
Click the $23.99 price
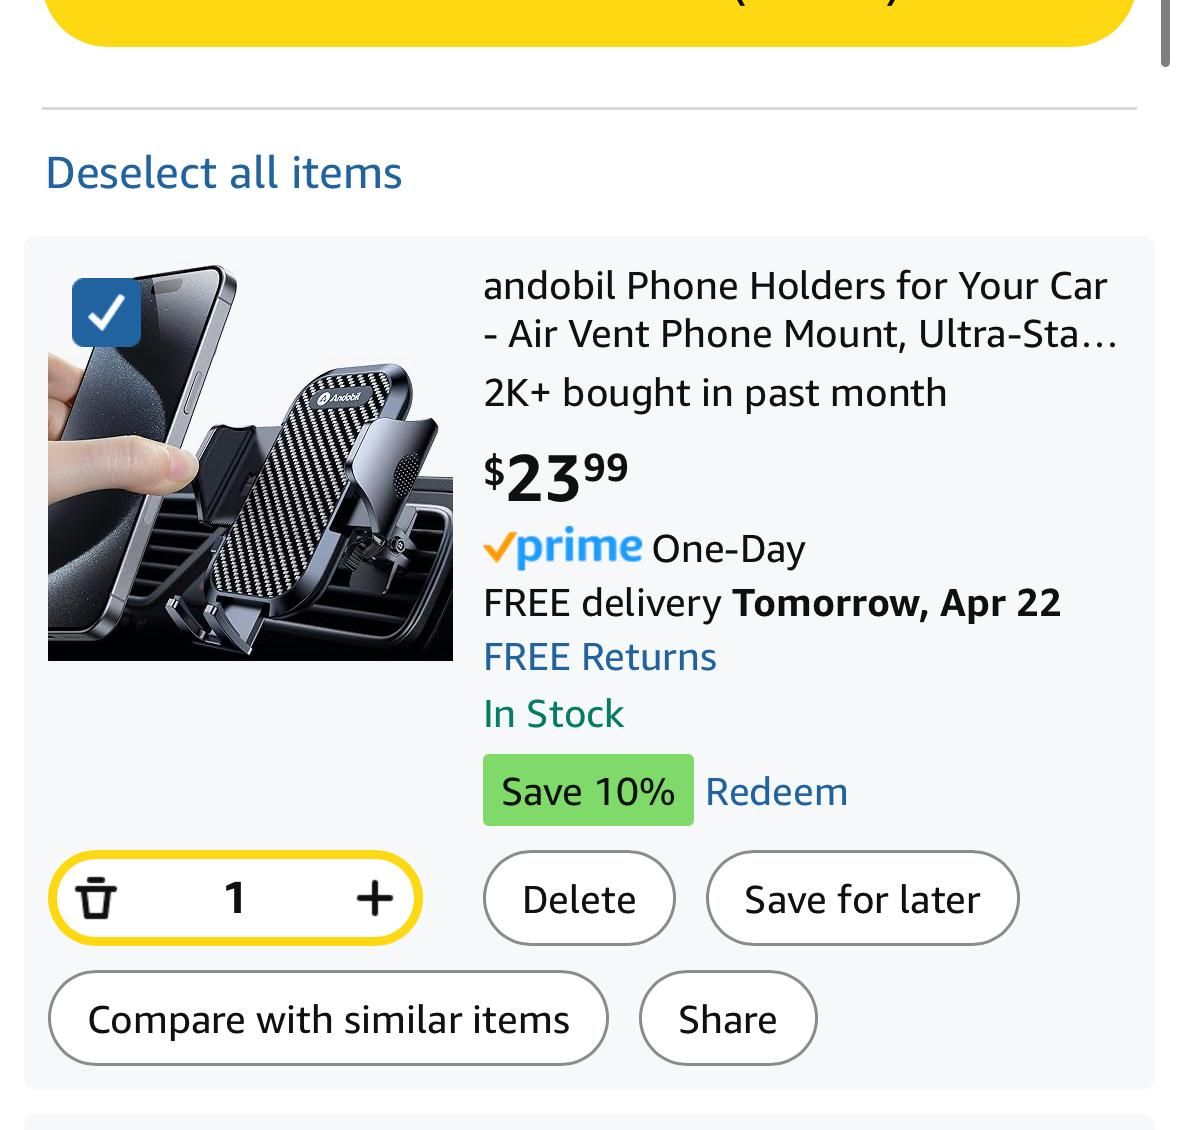pyautogui.click(x=556, y=476)
